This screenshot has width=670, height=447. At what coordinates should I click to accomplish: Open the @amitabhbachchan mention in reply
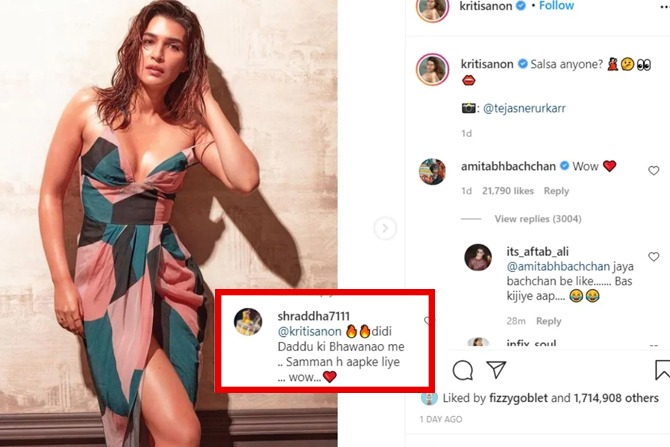[x=558, y=267]
